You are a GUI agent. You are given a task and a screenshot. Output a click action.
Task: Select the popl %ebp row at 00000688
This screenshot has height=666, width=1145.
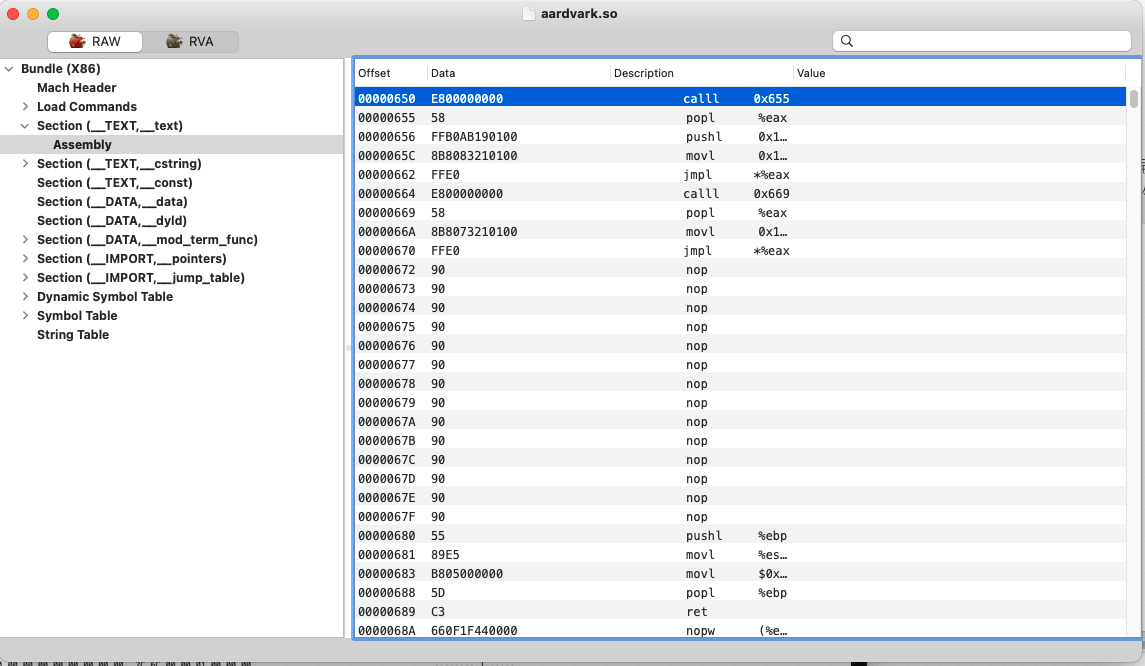click(x=740, y=592)
